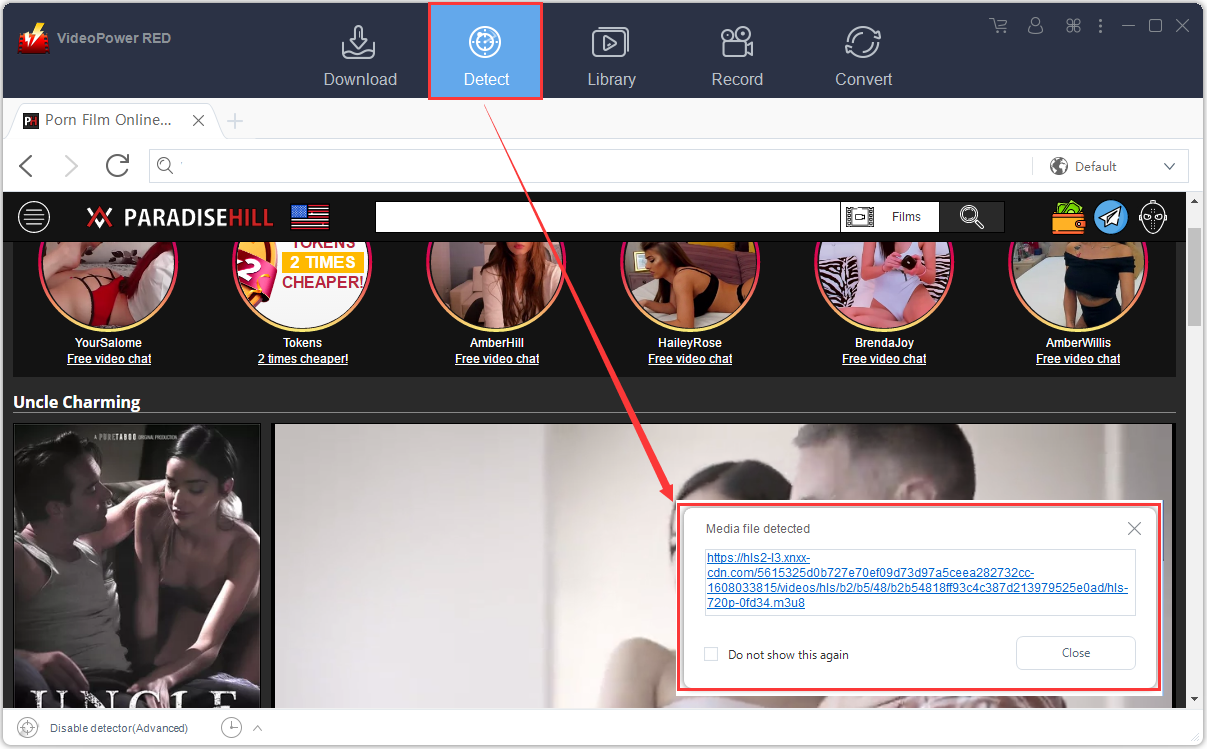The height and width of the screenshot is (749, 1207).
Task: Click the command-key shaped title bar icon
Action: pyautogui.click(x=1074, y=26)
